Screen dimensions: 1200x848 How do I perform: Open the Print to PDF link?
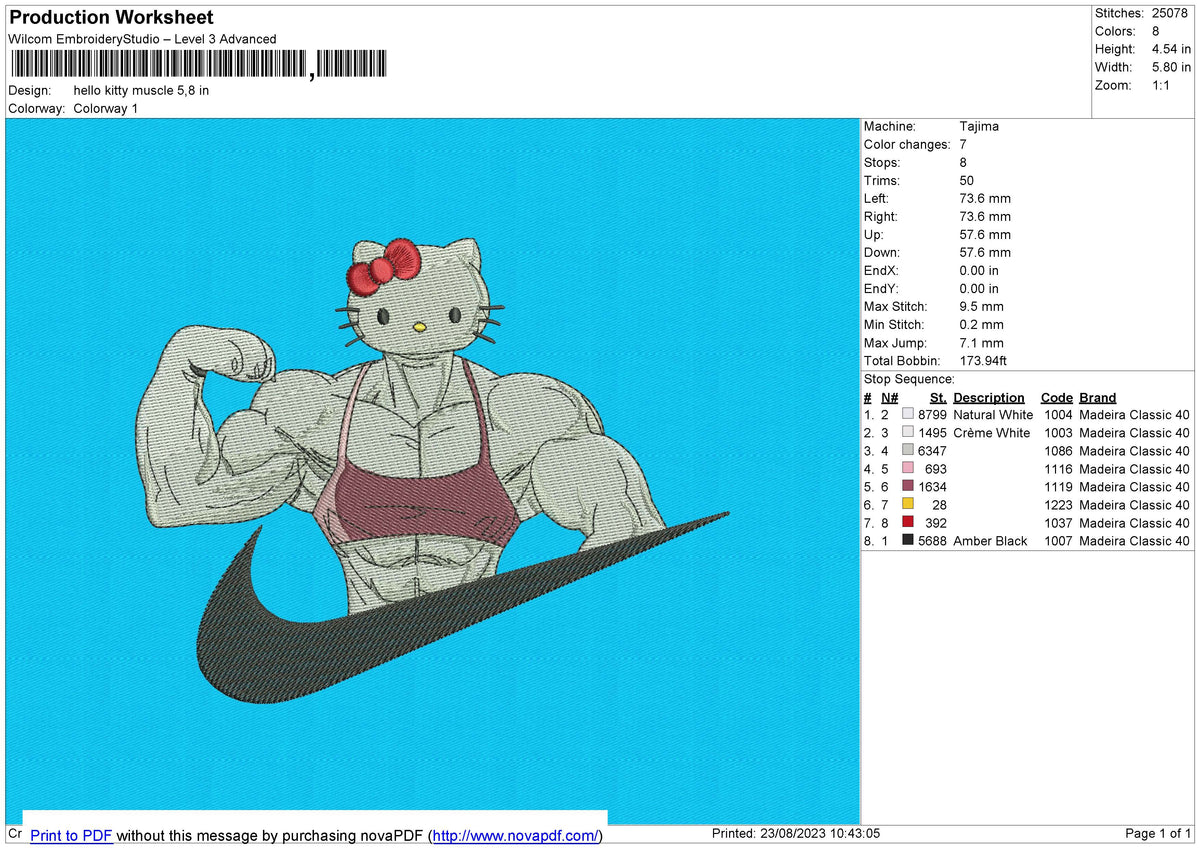(x=70, y=835)
